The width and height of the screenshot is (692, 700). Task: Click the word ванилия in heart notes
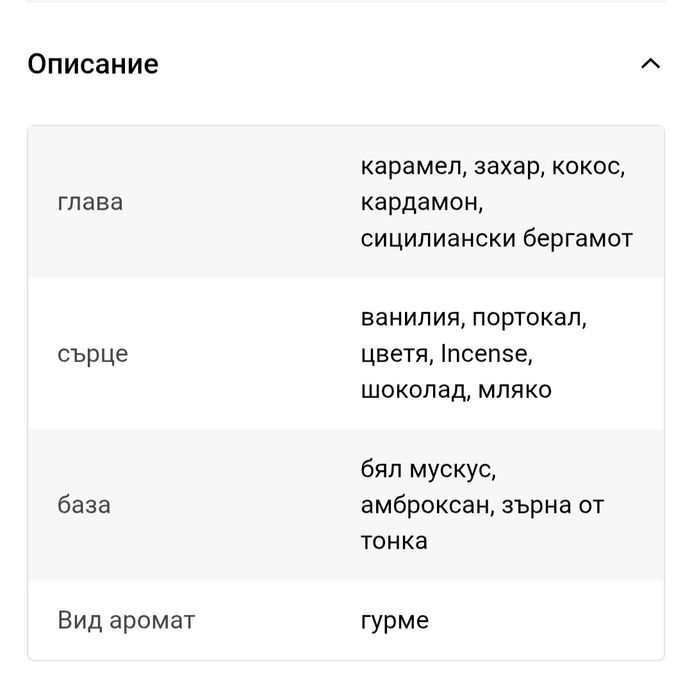[411, 318]
